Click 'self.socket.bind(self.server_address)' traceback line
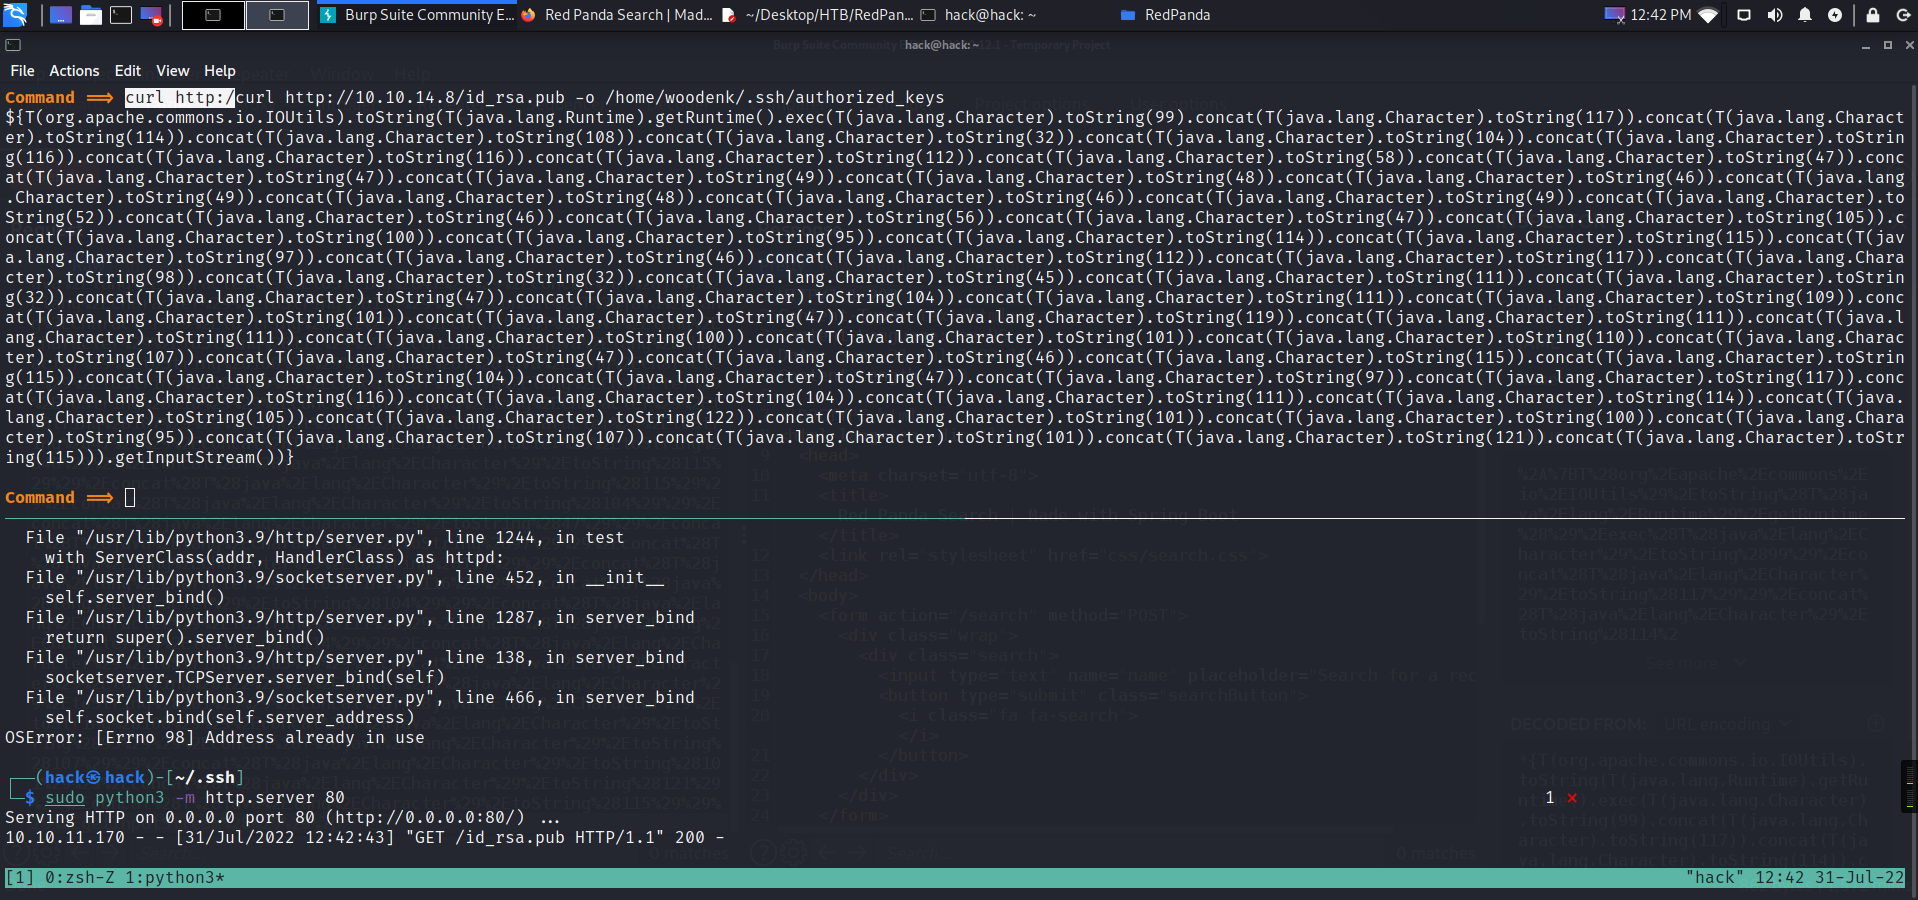This screenshot has width=1918, height=900. click(230, 717)
